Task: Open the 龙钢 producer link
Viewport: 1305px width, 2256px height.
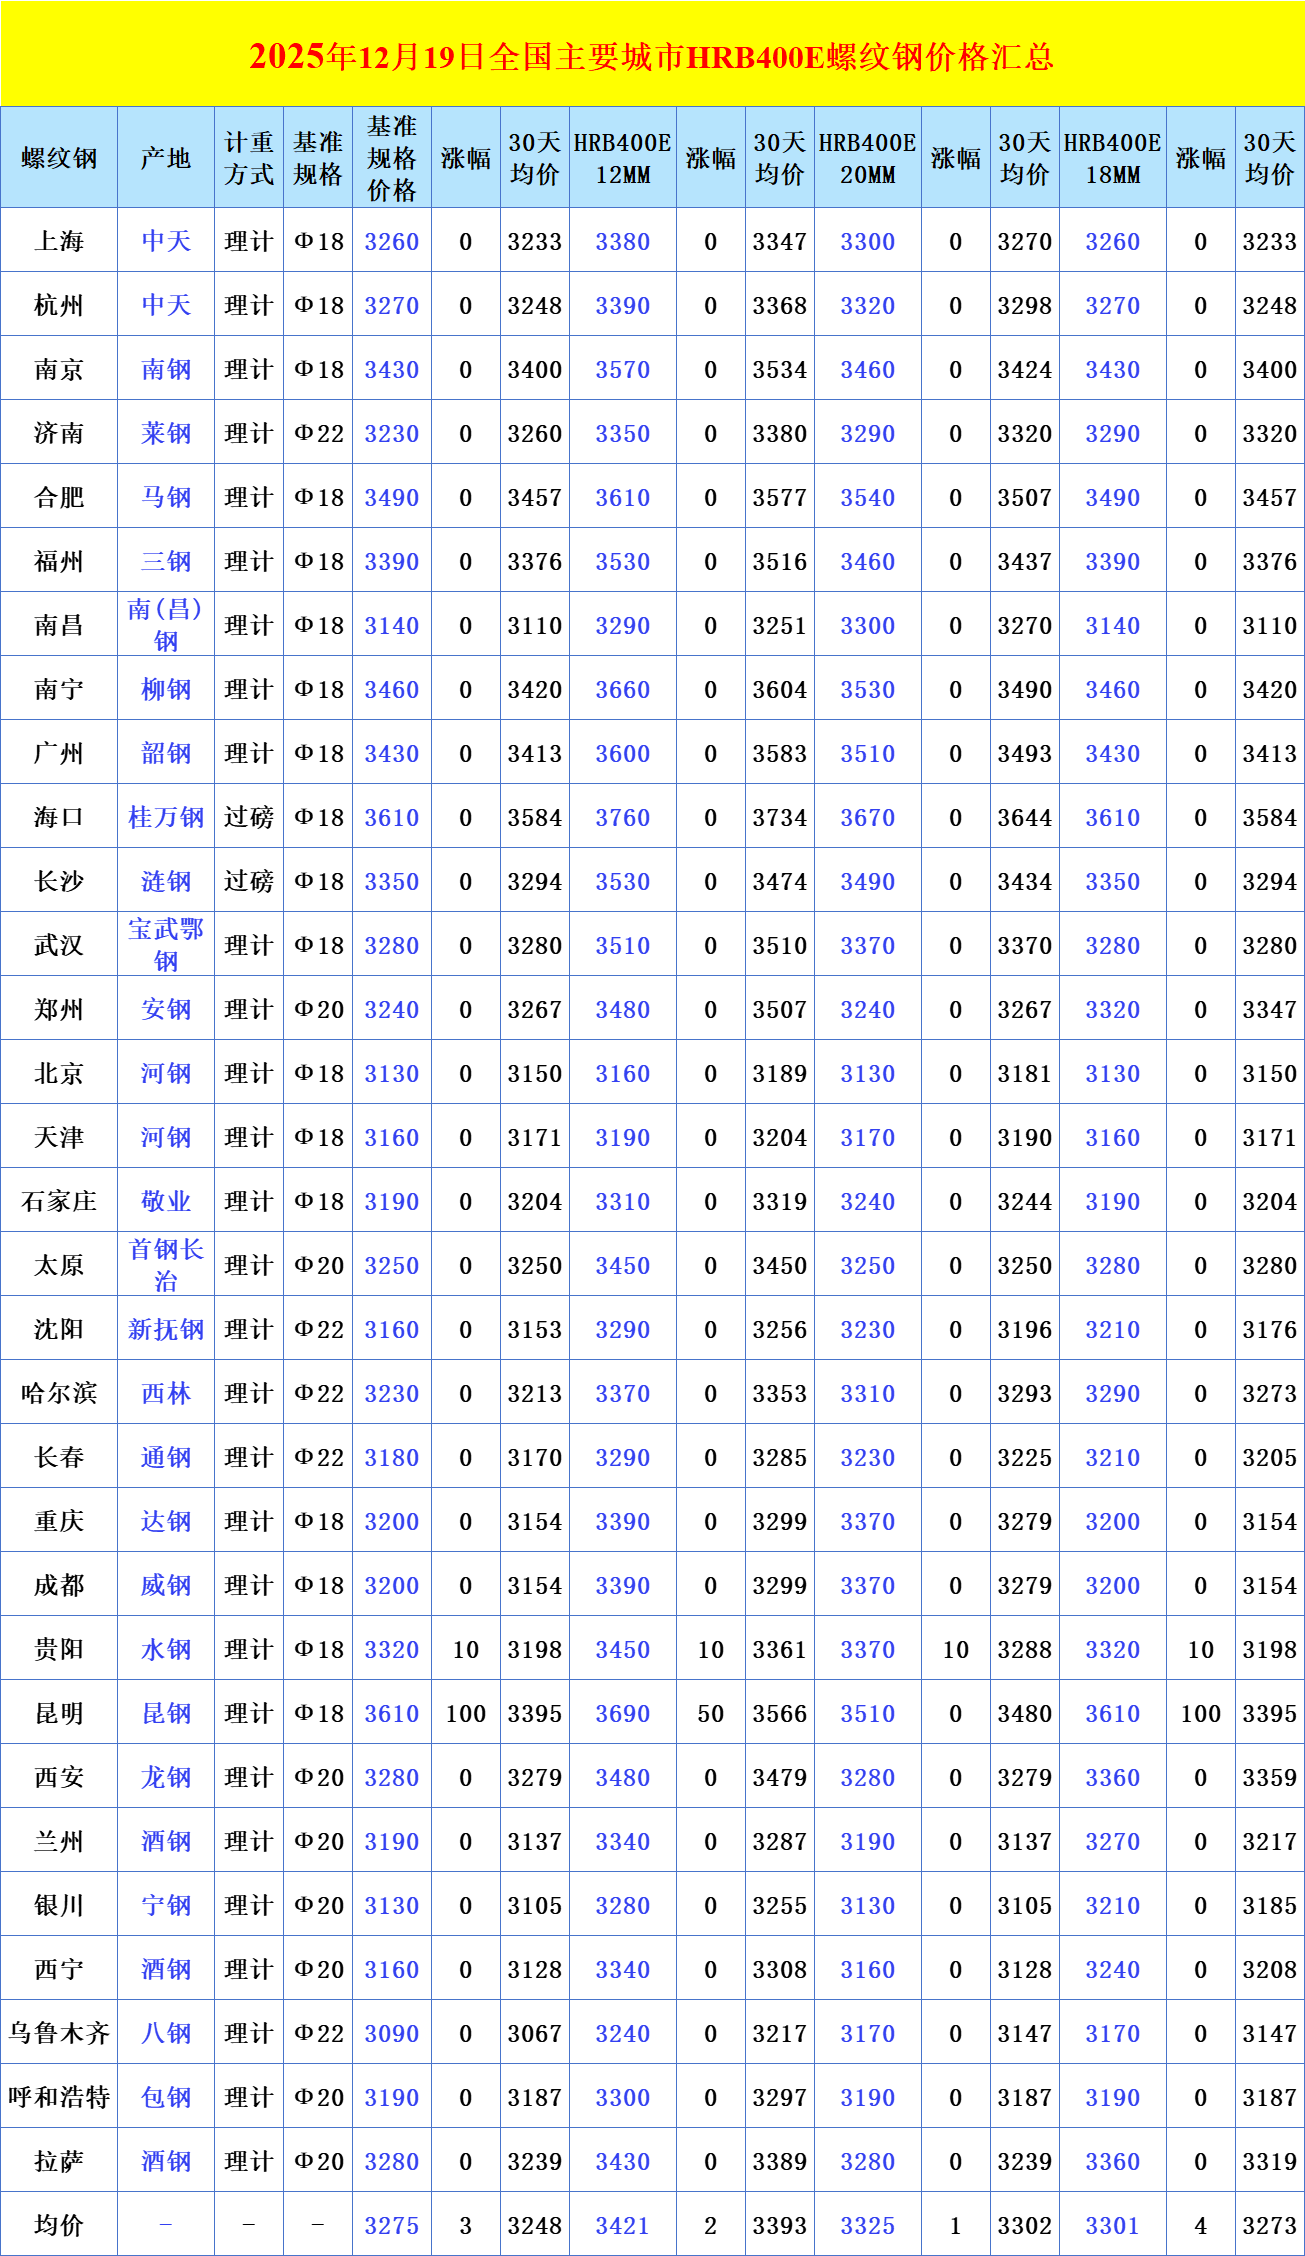Action: (166, 1778)
